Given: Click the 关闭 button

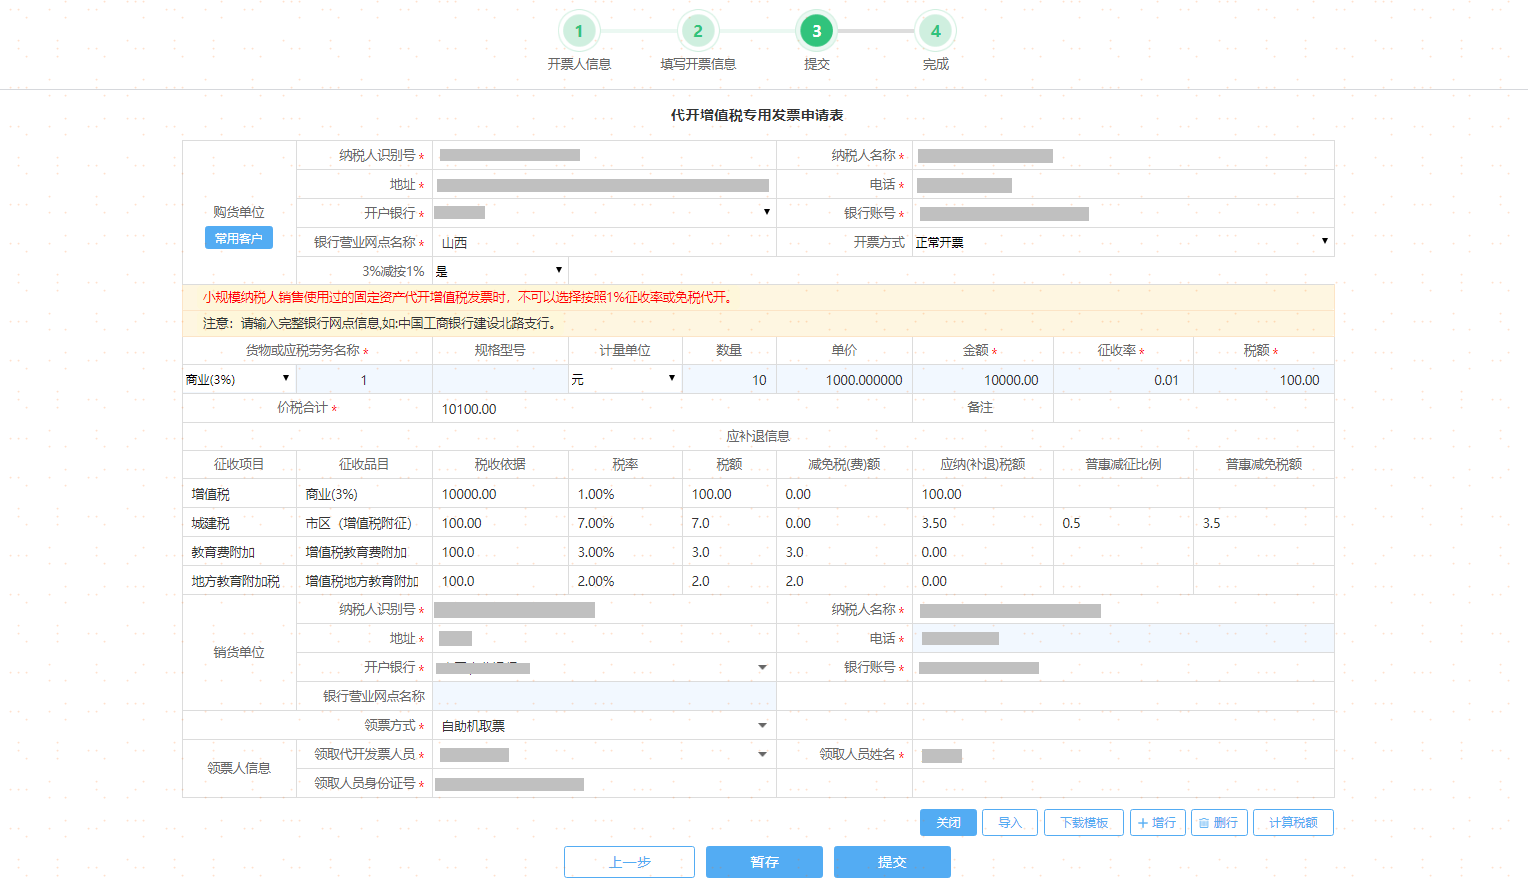Looking at the screenshot, I should pyautogui.click(x=948, y=823).
